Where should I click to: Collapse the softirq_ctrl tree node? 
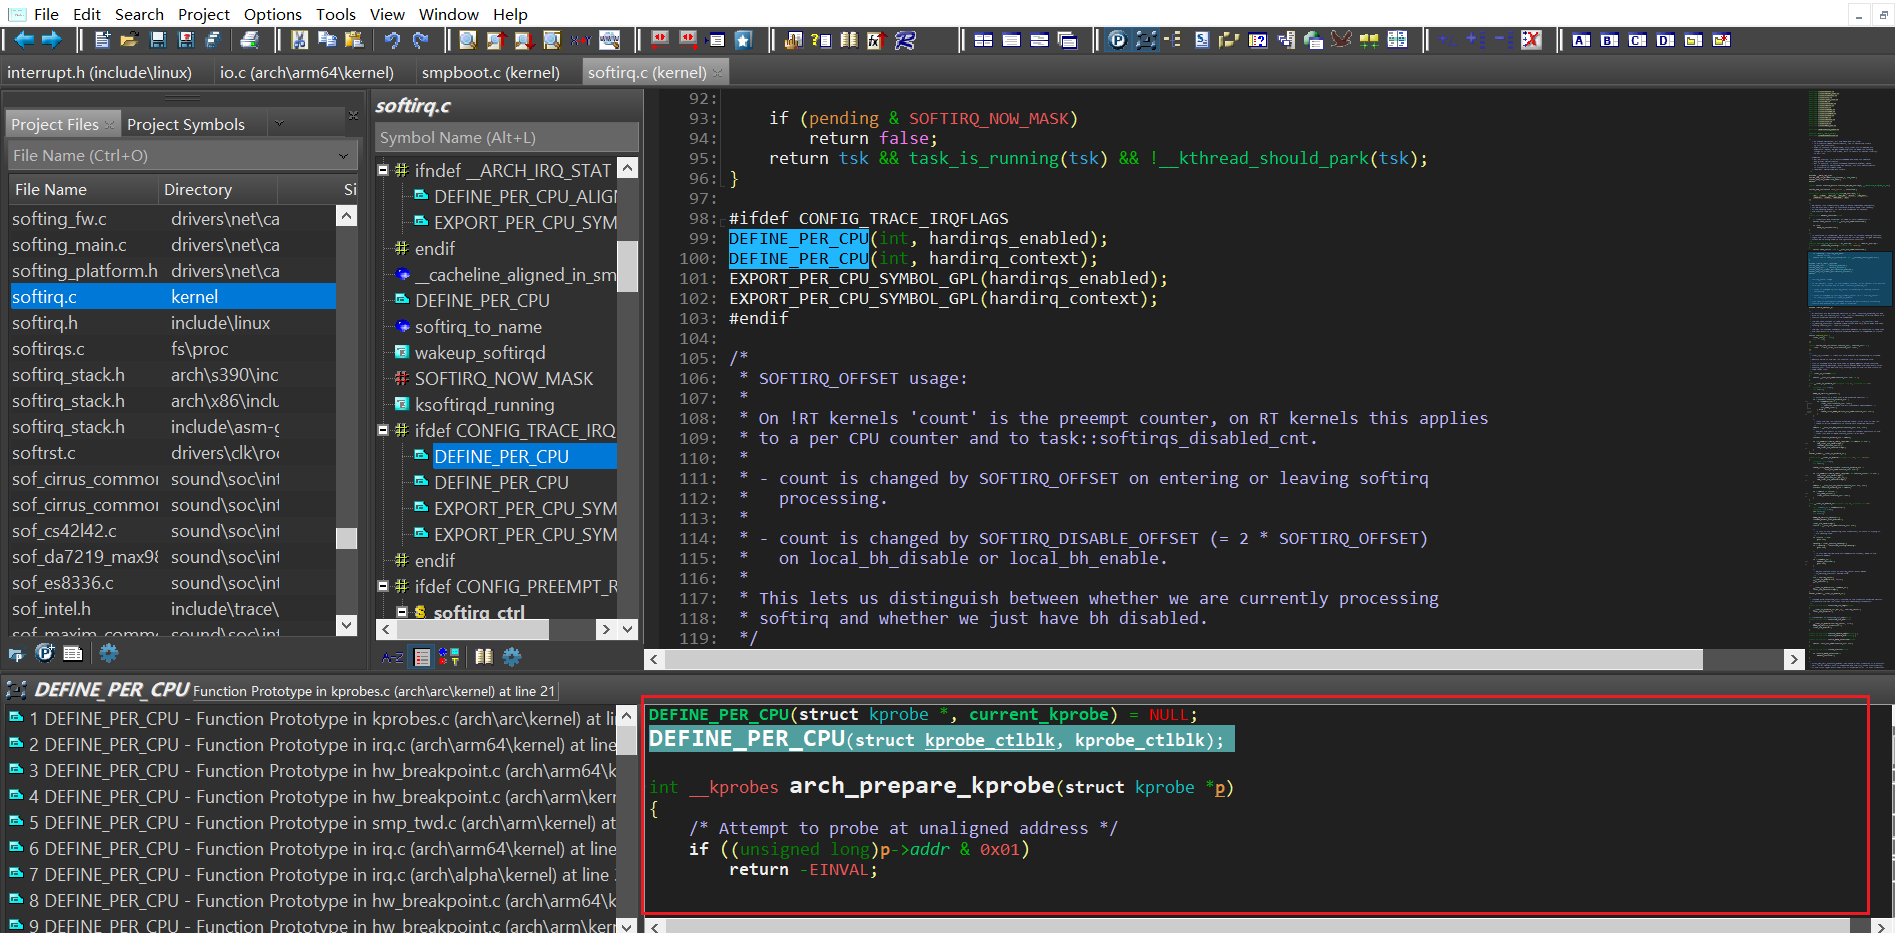click(x=402, y=612)
